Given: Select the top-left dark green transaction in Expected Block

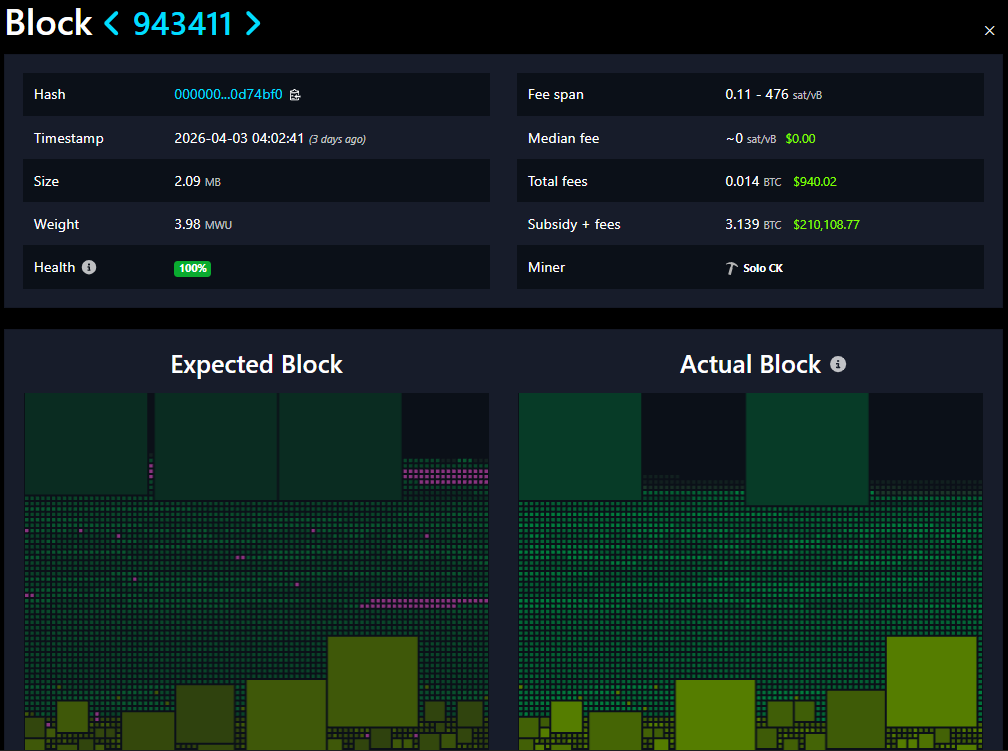Looking at the screenshot, I should (x=86, y=443).
